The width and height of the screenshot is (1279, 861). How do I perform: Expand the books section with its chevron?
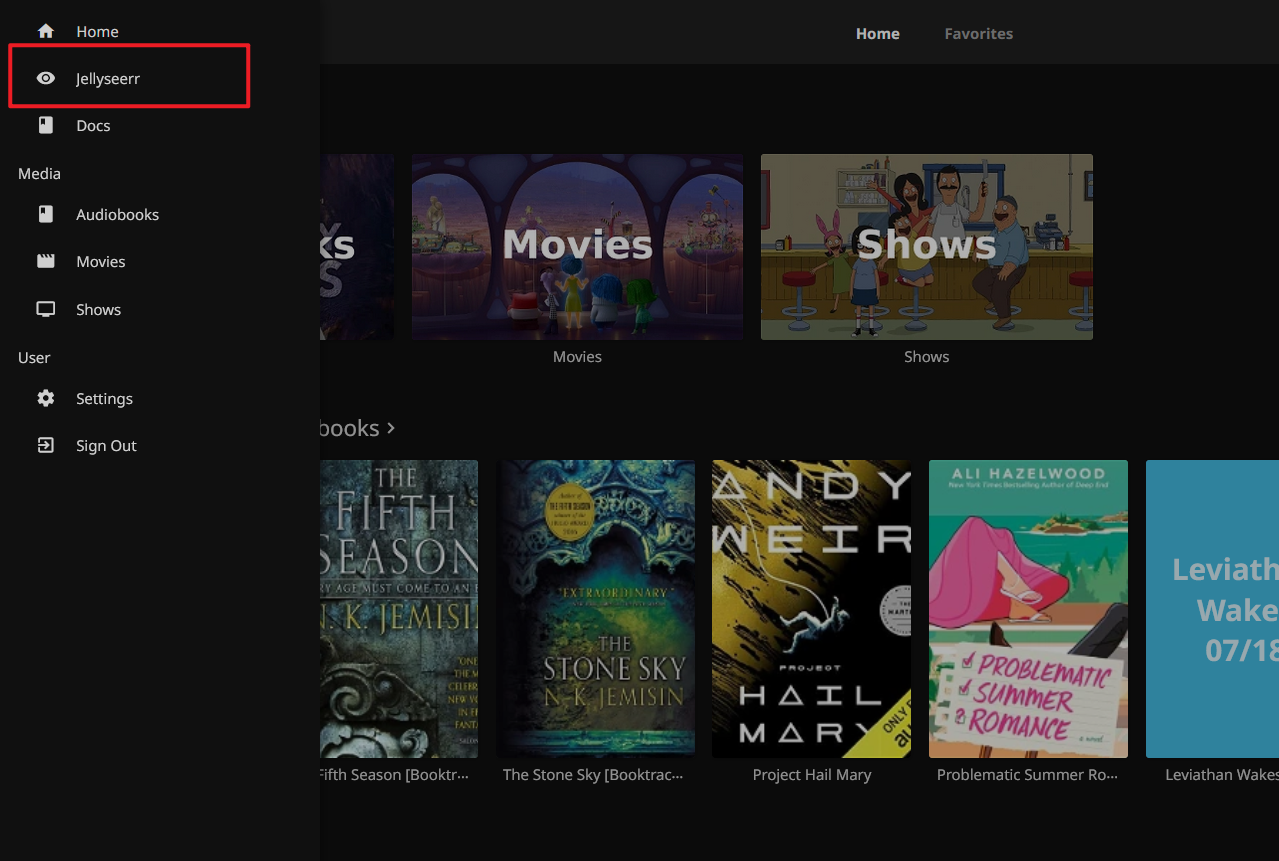(390, 428)
